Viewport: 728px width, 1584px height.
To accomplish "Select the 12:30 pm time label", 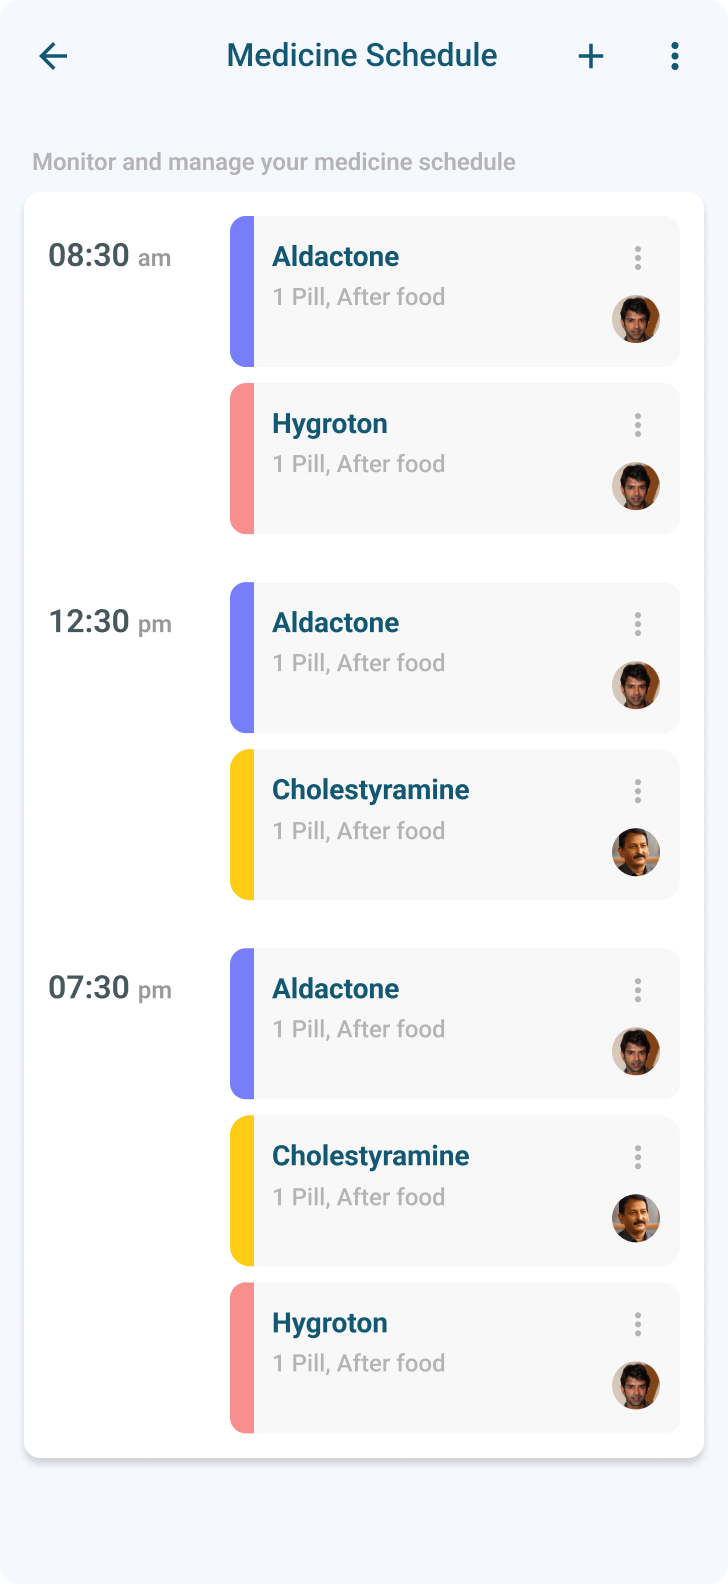I will point(110,622).
